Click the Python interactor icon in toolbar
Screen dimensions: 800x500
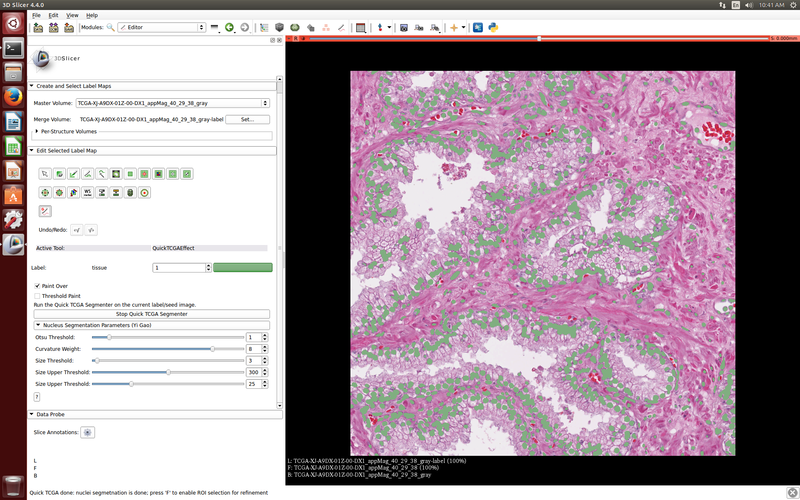(493, 27)
